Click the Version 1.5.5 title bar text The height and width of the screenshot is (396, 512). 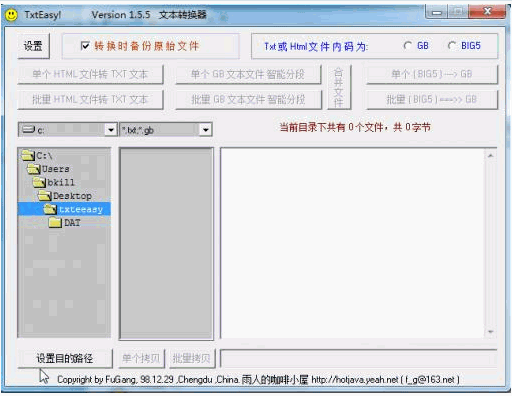(x=121, y=15)
